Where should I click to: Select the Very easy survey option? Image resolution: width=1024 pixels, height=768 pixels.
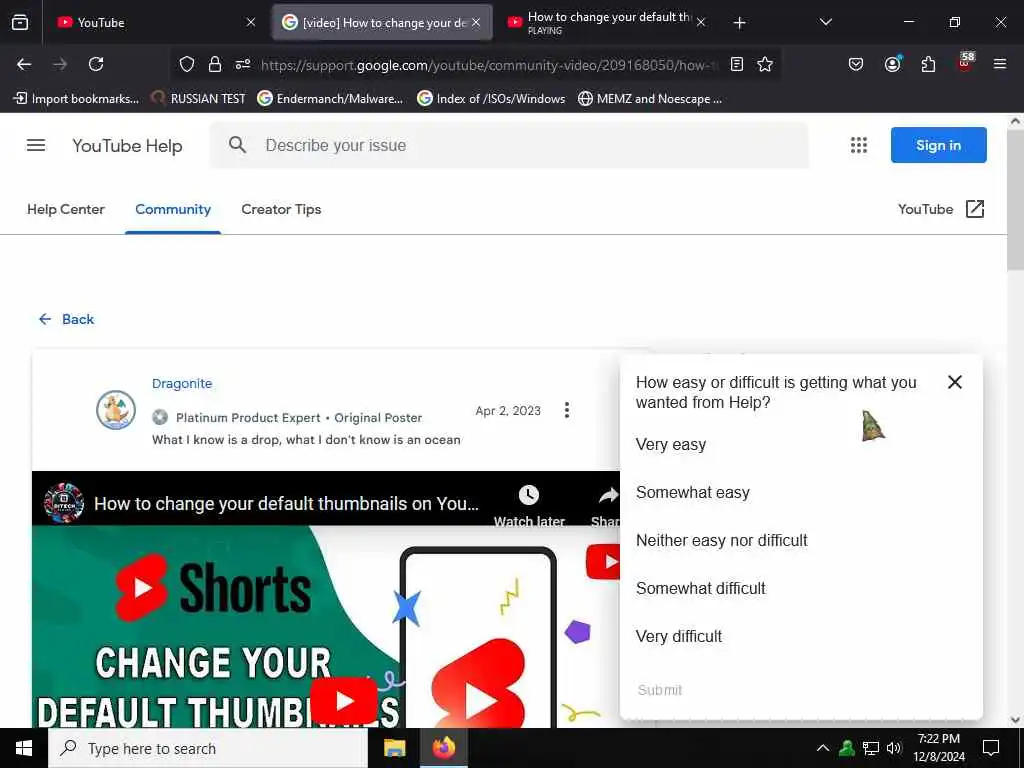(x=671, y=444)
